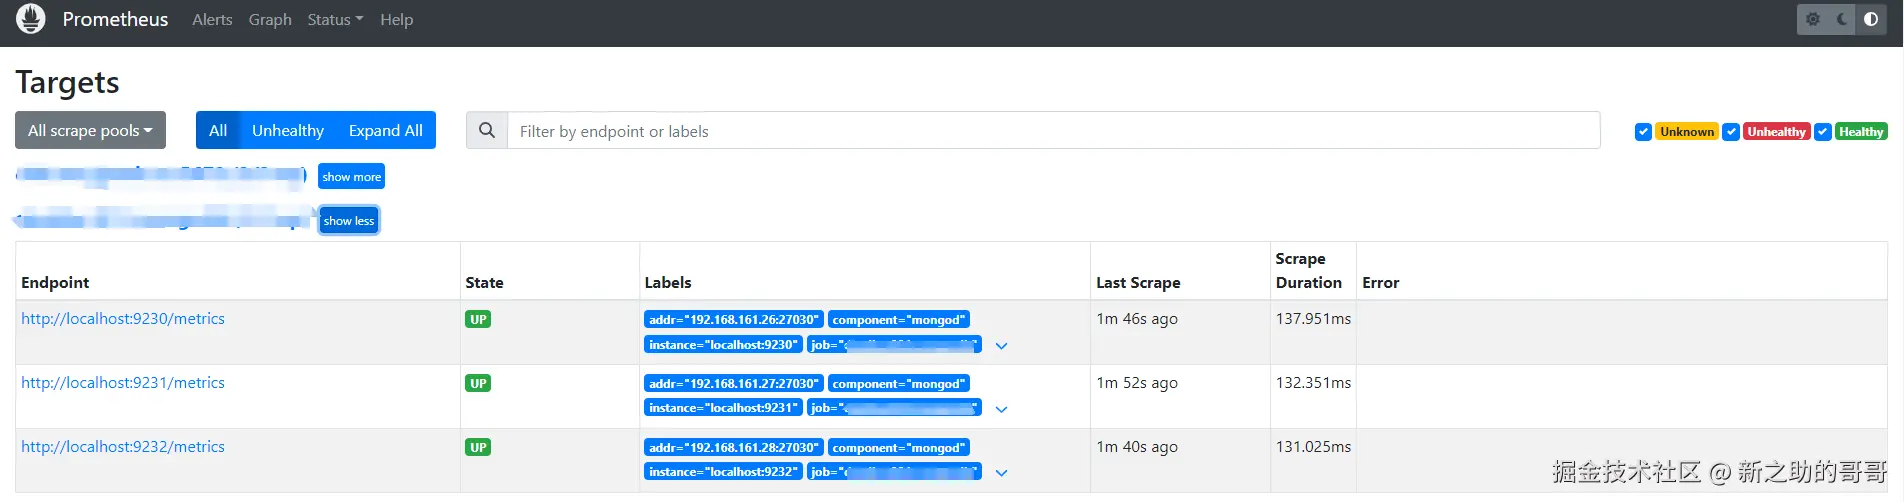Screen dimensions: 1904x502
Task: Expand labels for localhost:9232 row
Action: tap(1001, 473)
